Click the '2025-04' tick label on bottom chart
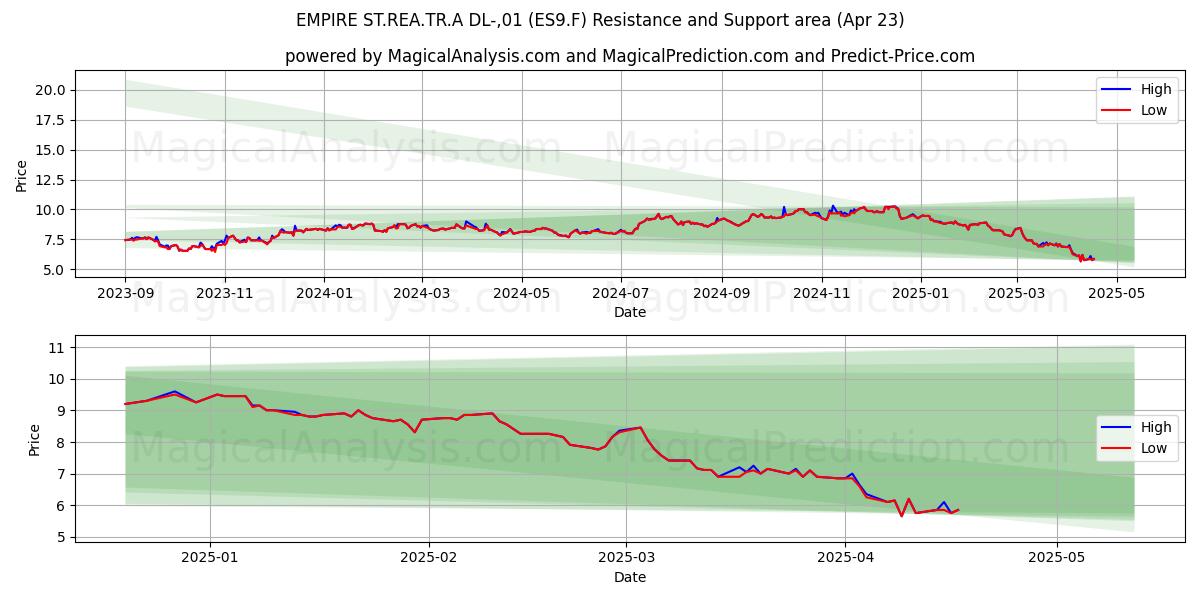1200x600 pixels. [x=846, y=558]
